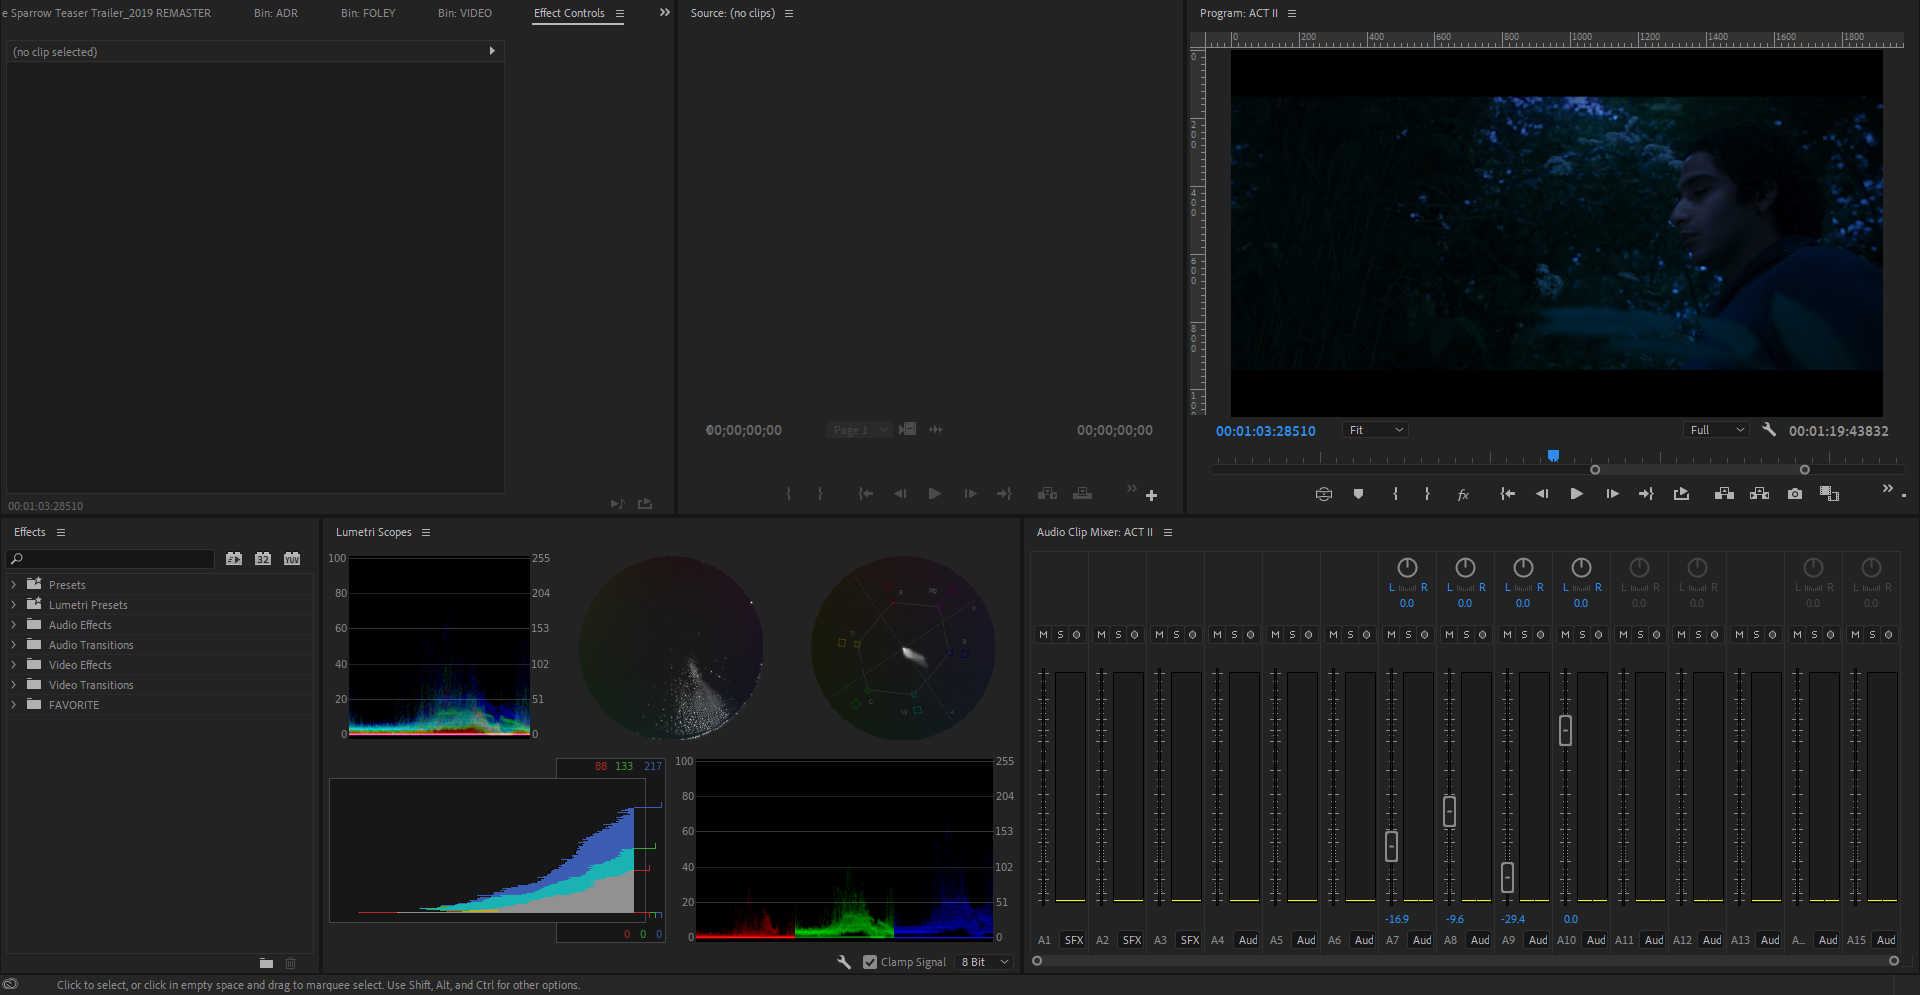
Task: Solo track A1 in Audio Clip Mixer
Action: [1060, 635]
